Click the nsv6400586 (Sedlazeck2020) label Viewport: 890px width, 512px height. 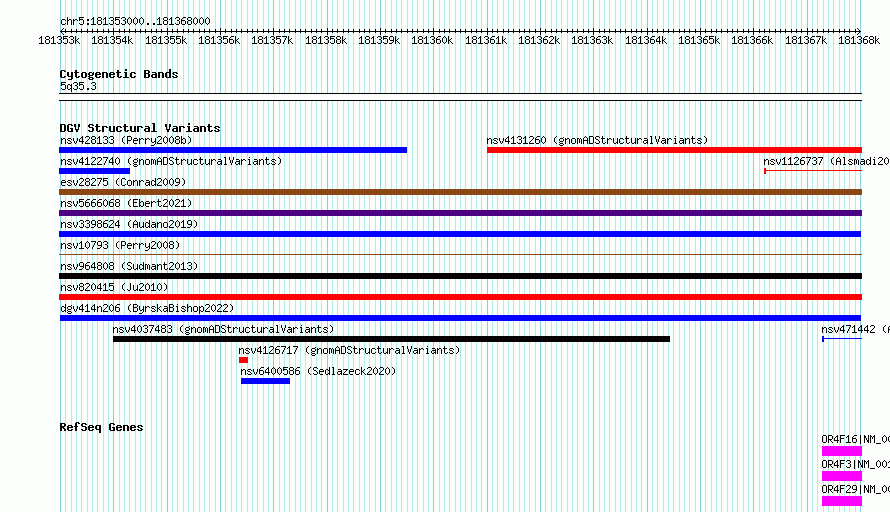(x=318, y=371)
